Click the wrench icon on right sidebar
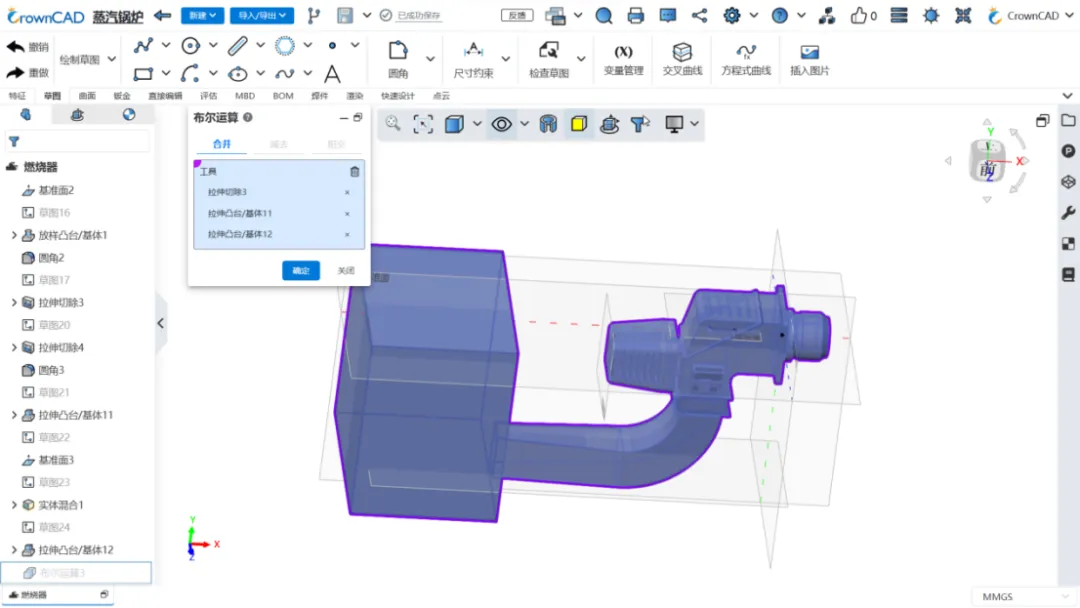 (x=1068, y=213)
